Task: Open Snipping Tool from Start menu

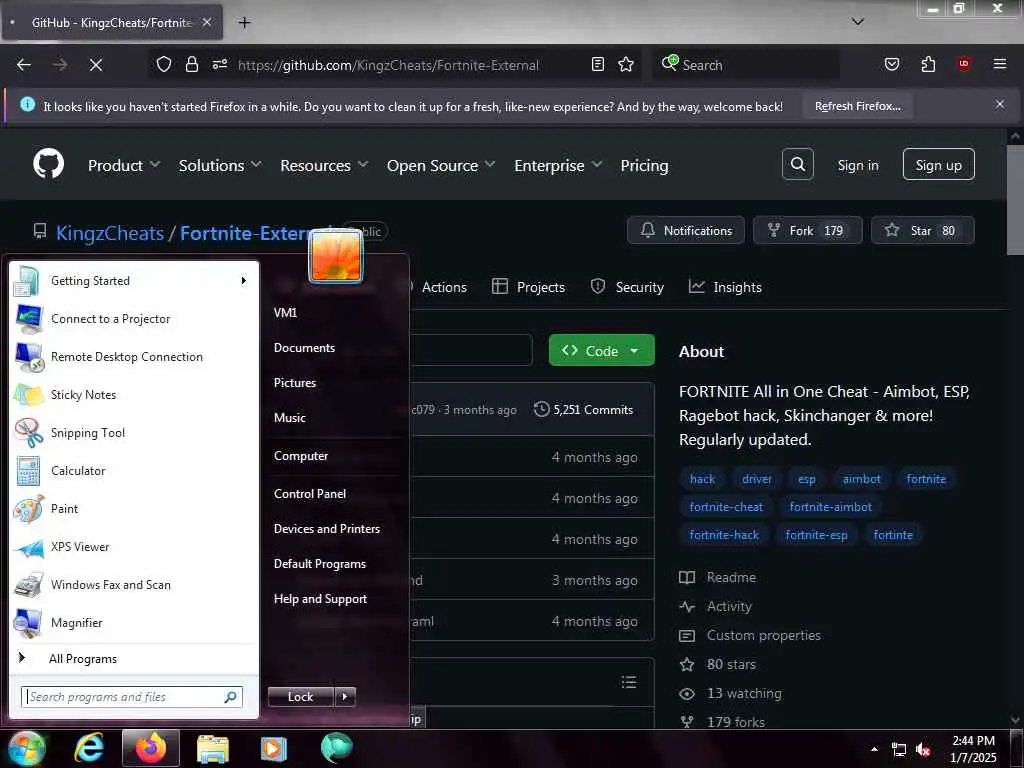Action: 134,432
